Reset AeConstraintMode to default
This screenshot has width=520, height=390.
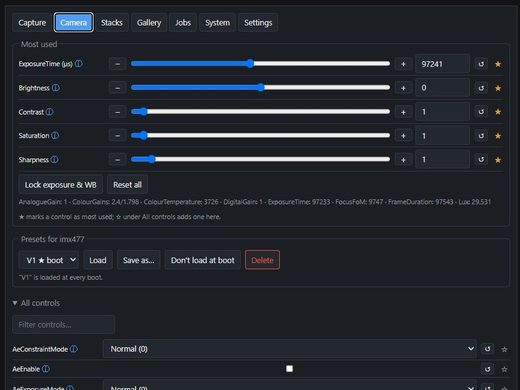tap(488, 349)
